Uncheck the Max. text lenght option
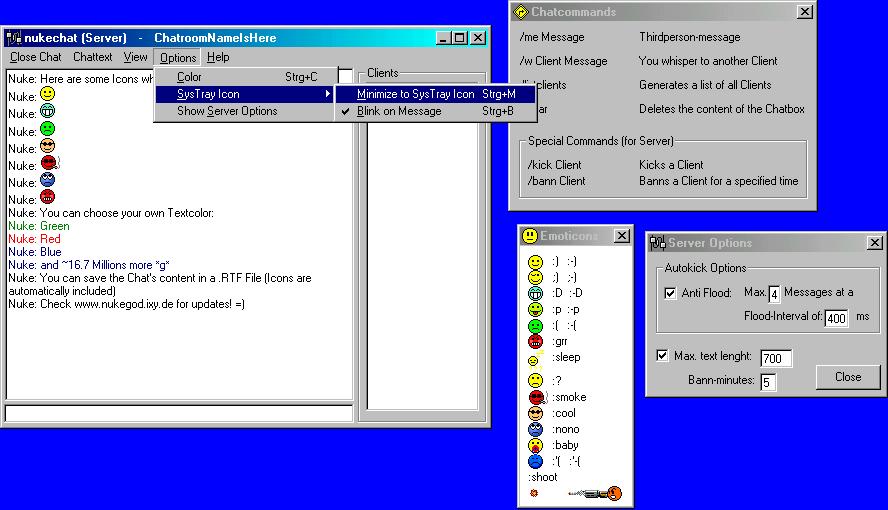 click(662, 356)
